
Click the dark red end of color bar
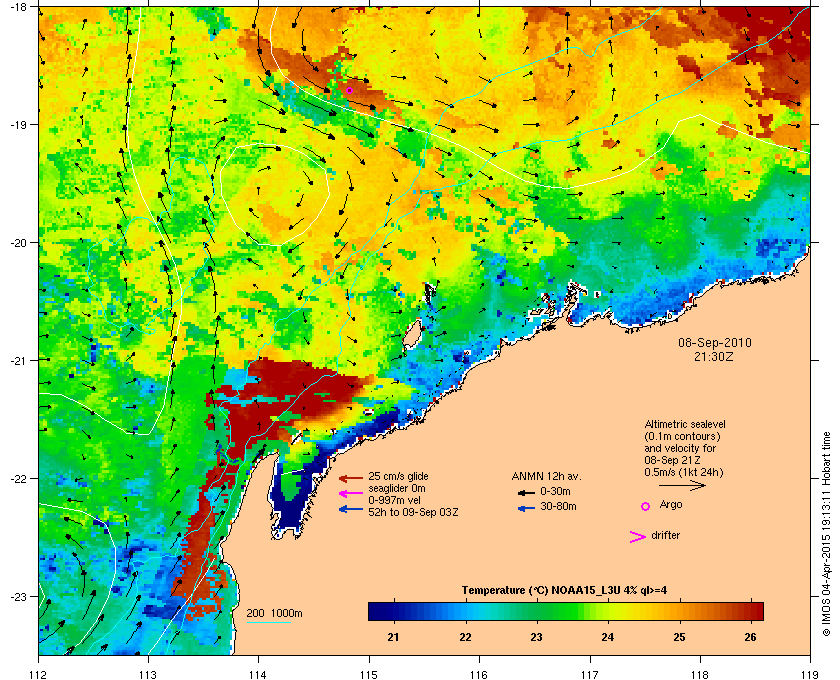point(757,611)
